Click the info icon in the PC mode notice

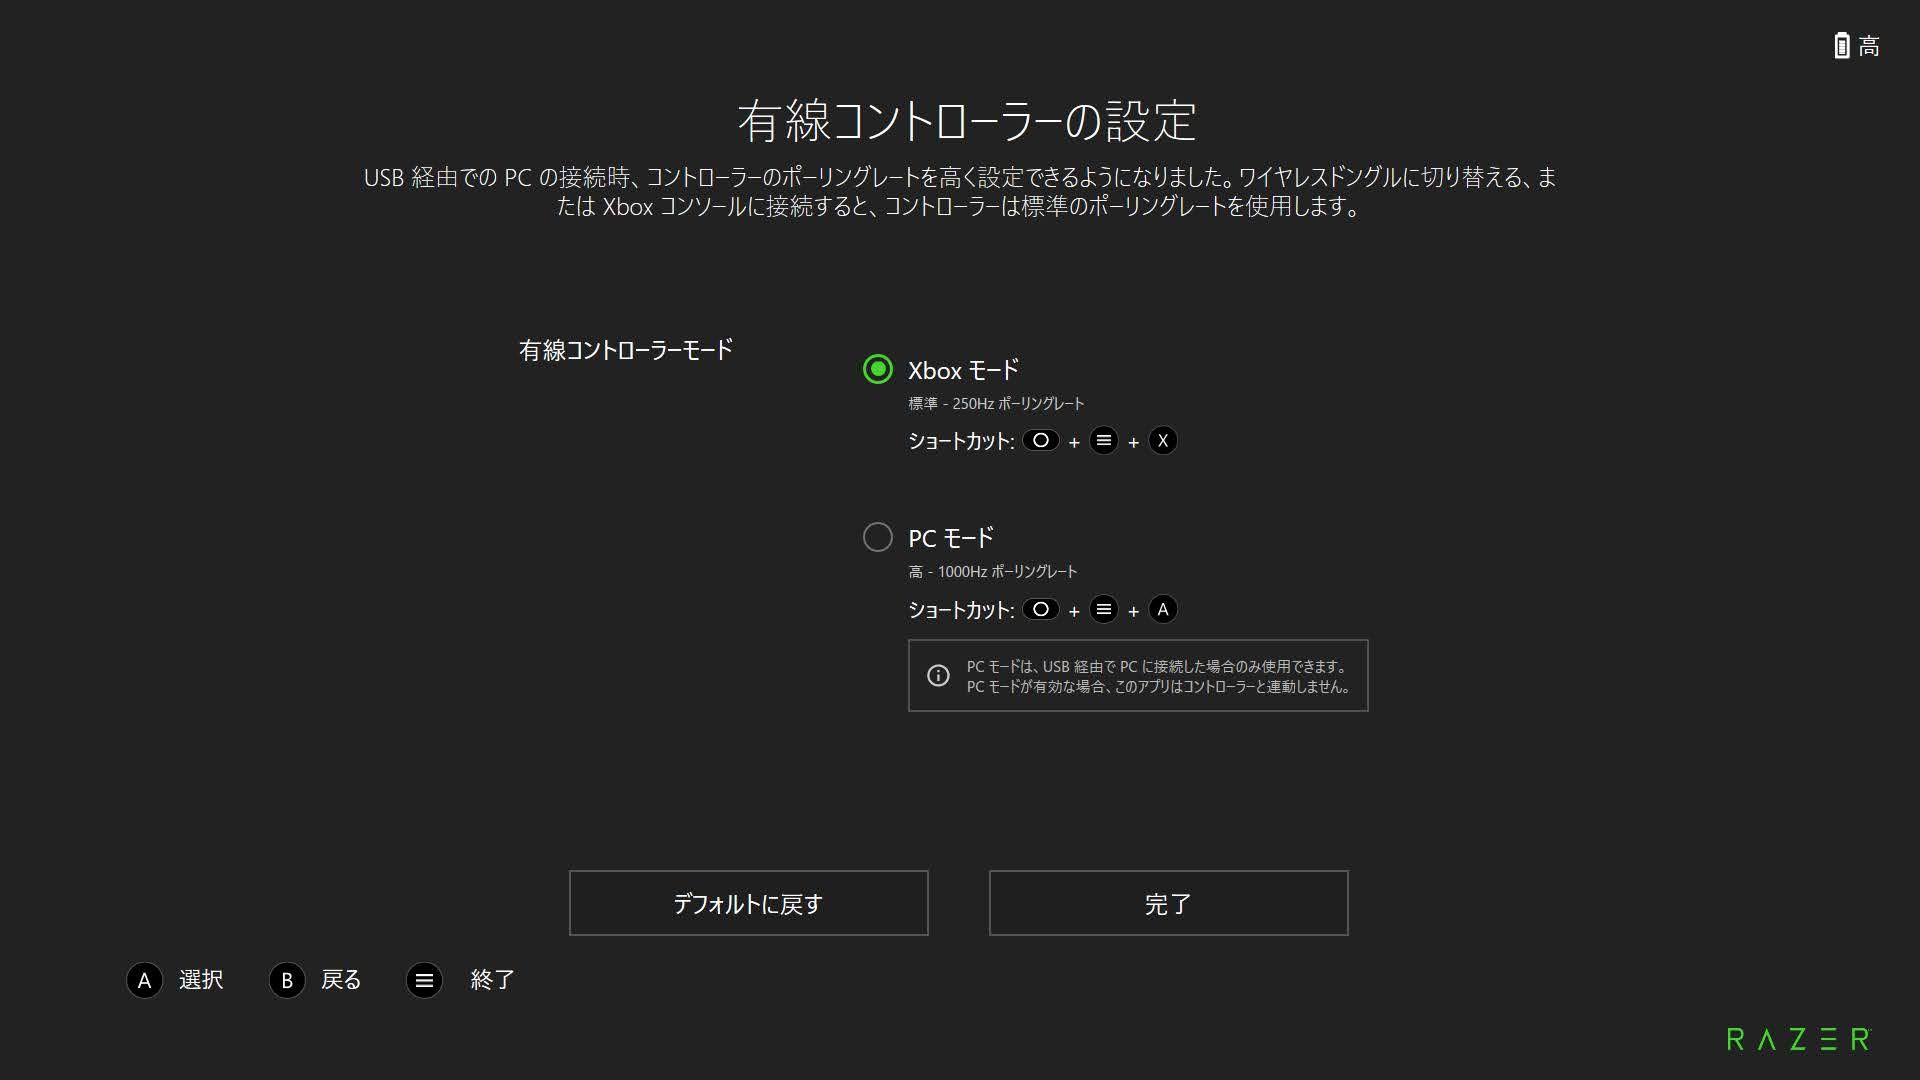click(938, 676)
